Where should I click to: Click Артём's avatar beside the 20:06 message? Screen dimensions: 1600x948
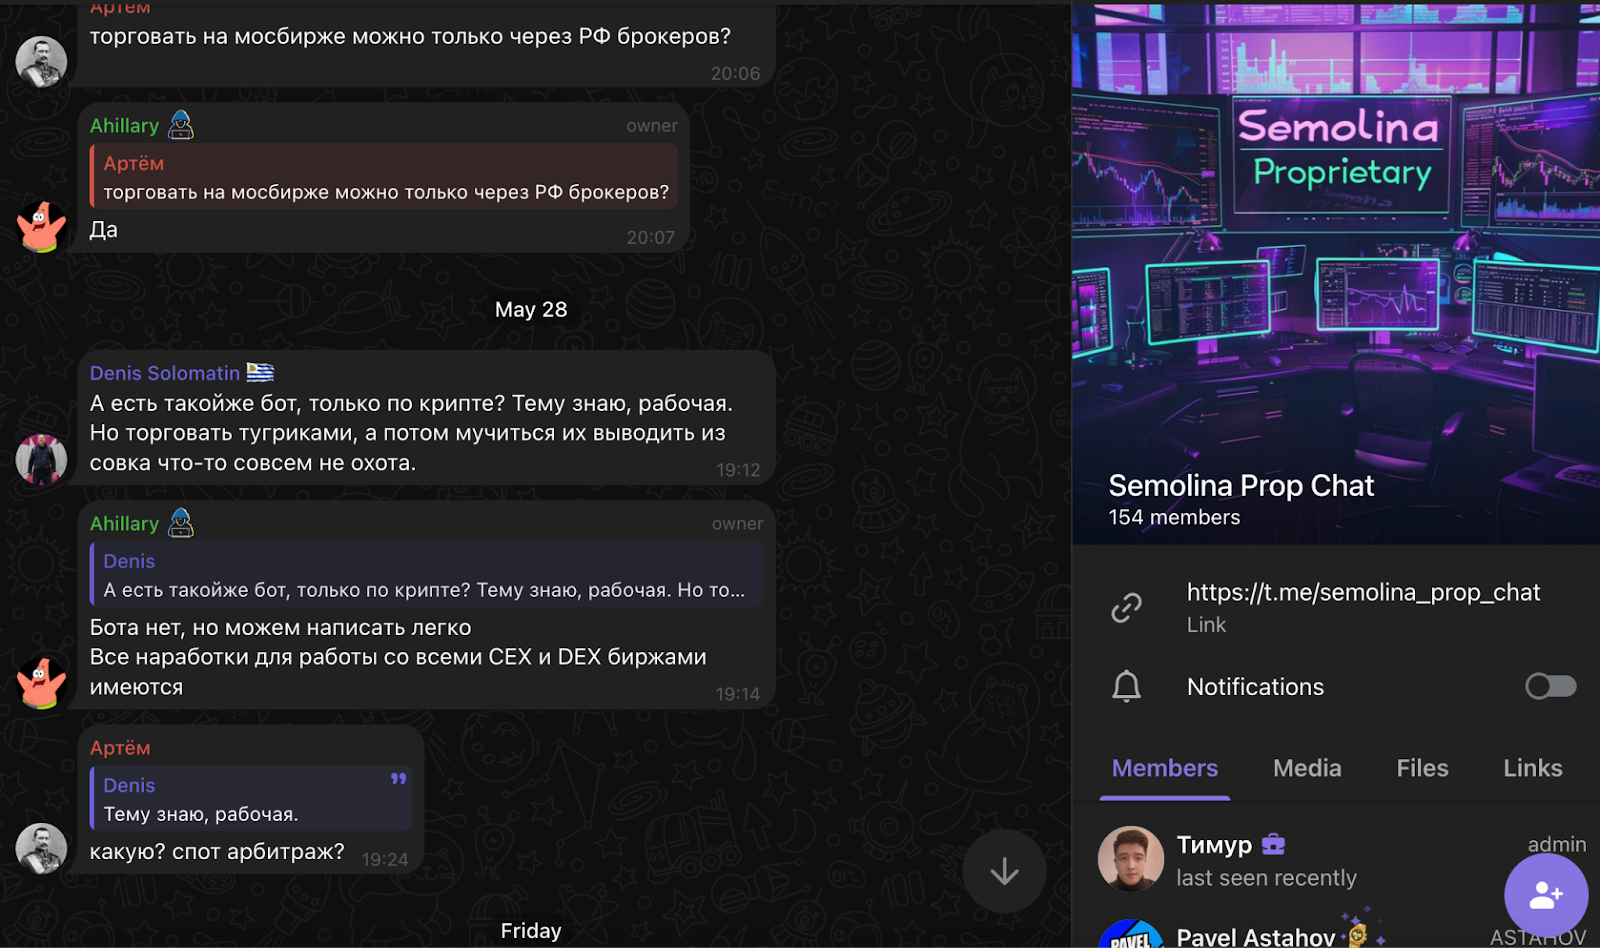point(41,62)
